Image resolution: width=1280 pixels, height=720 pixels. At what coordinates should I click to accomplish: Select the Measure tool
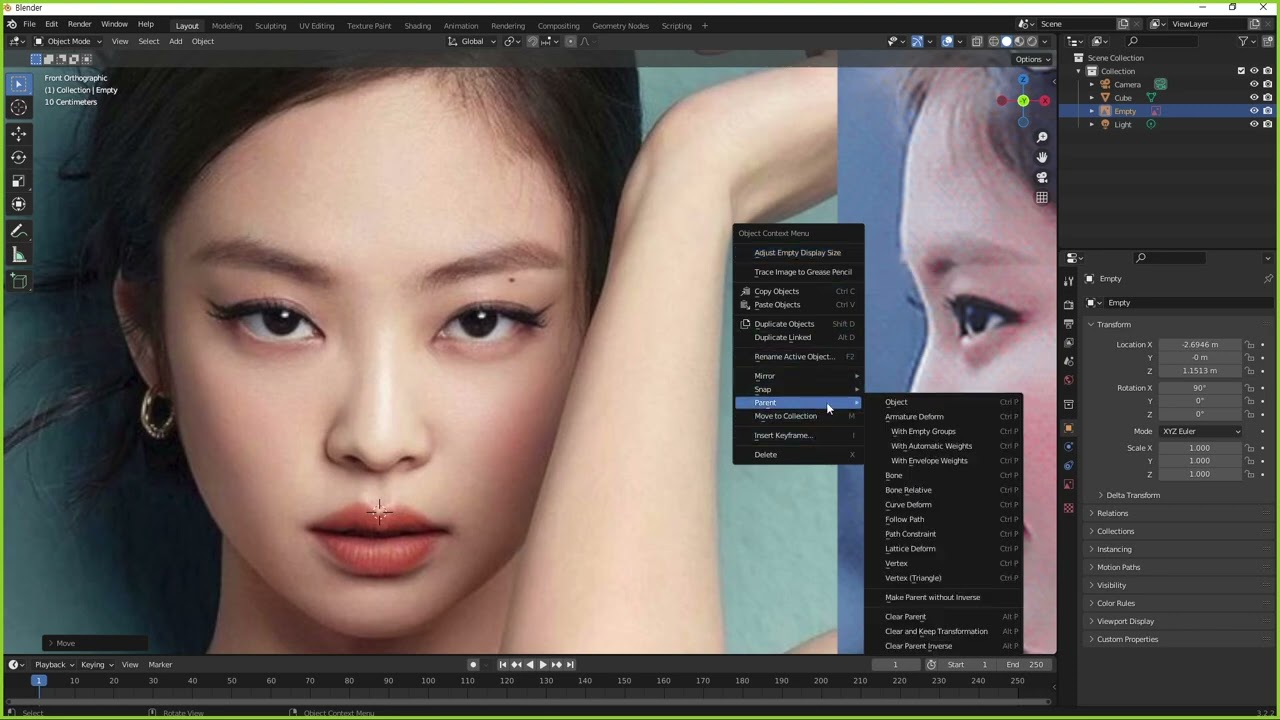click(x=18, y=255)
